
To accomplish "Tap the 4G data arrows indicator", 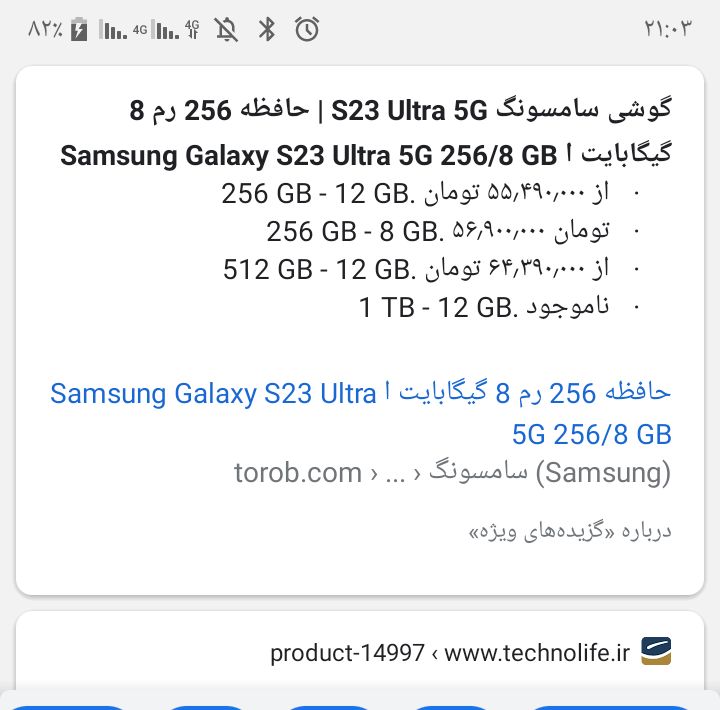I will click(192, 30).
